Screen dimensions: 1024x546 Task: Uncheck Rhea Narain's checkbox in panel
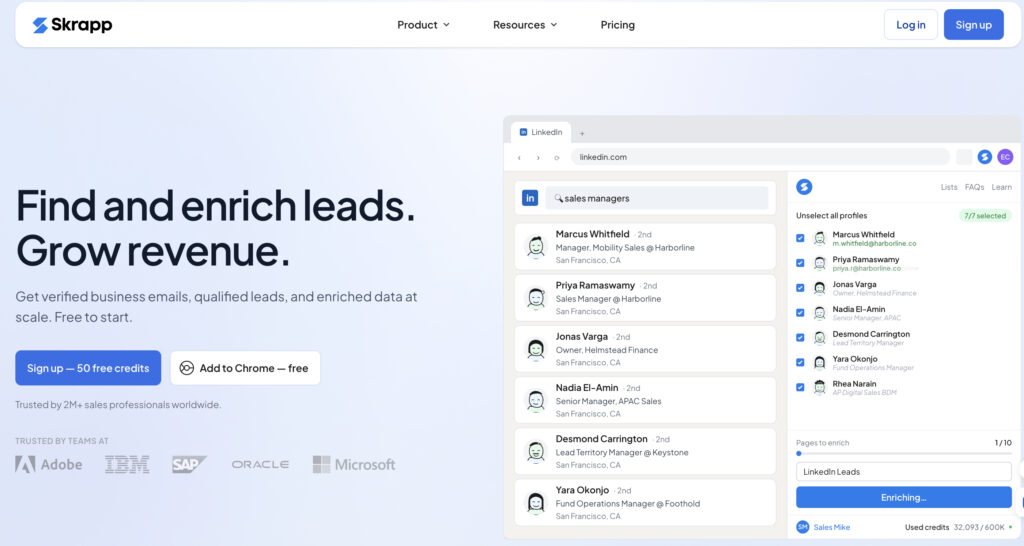800,387
